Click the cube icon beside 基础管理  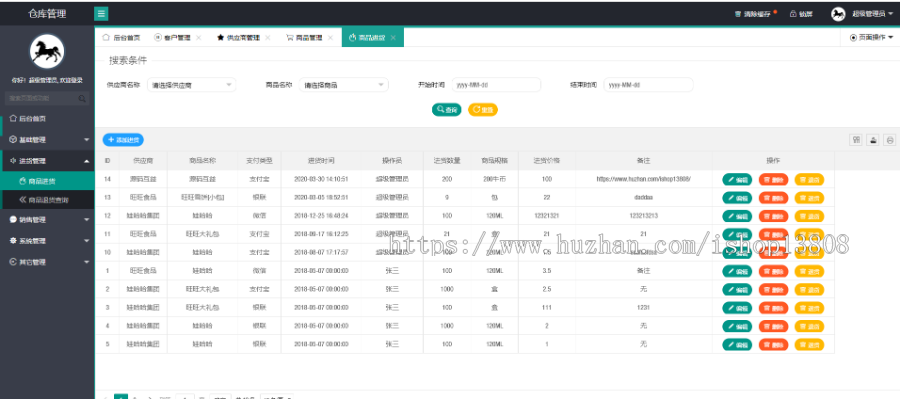click(x=13, y=140)
